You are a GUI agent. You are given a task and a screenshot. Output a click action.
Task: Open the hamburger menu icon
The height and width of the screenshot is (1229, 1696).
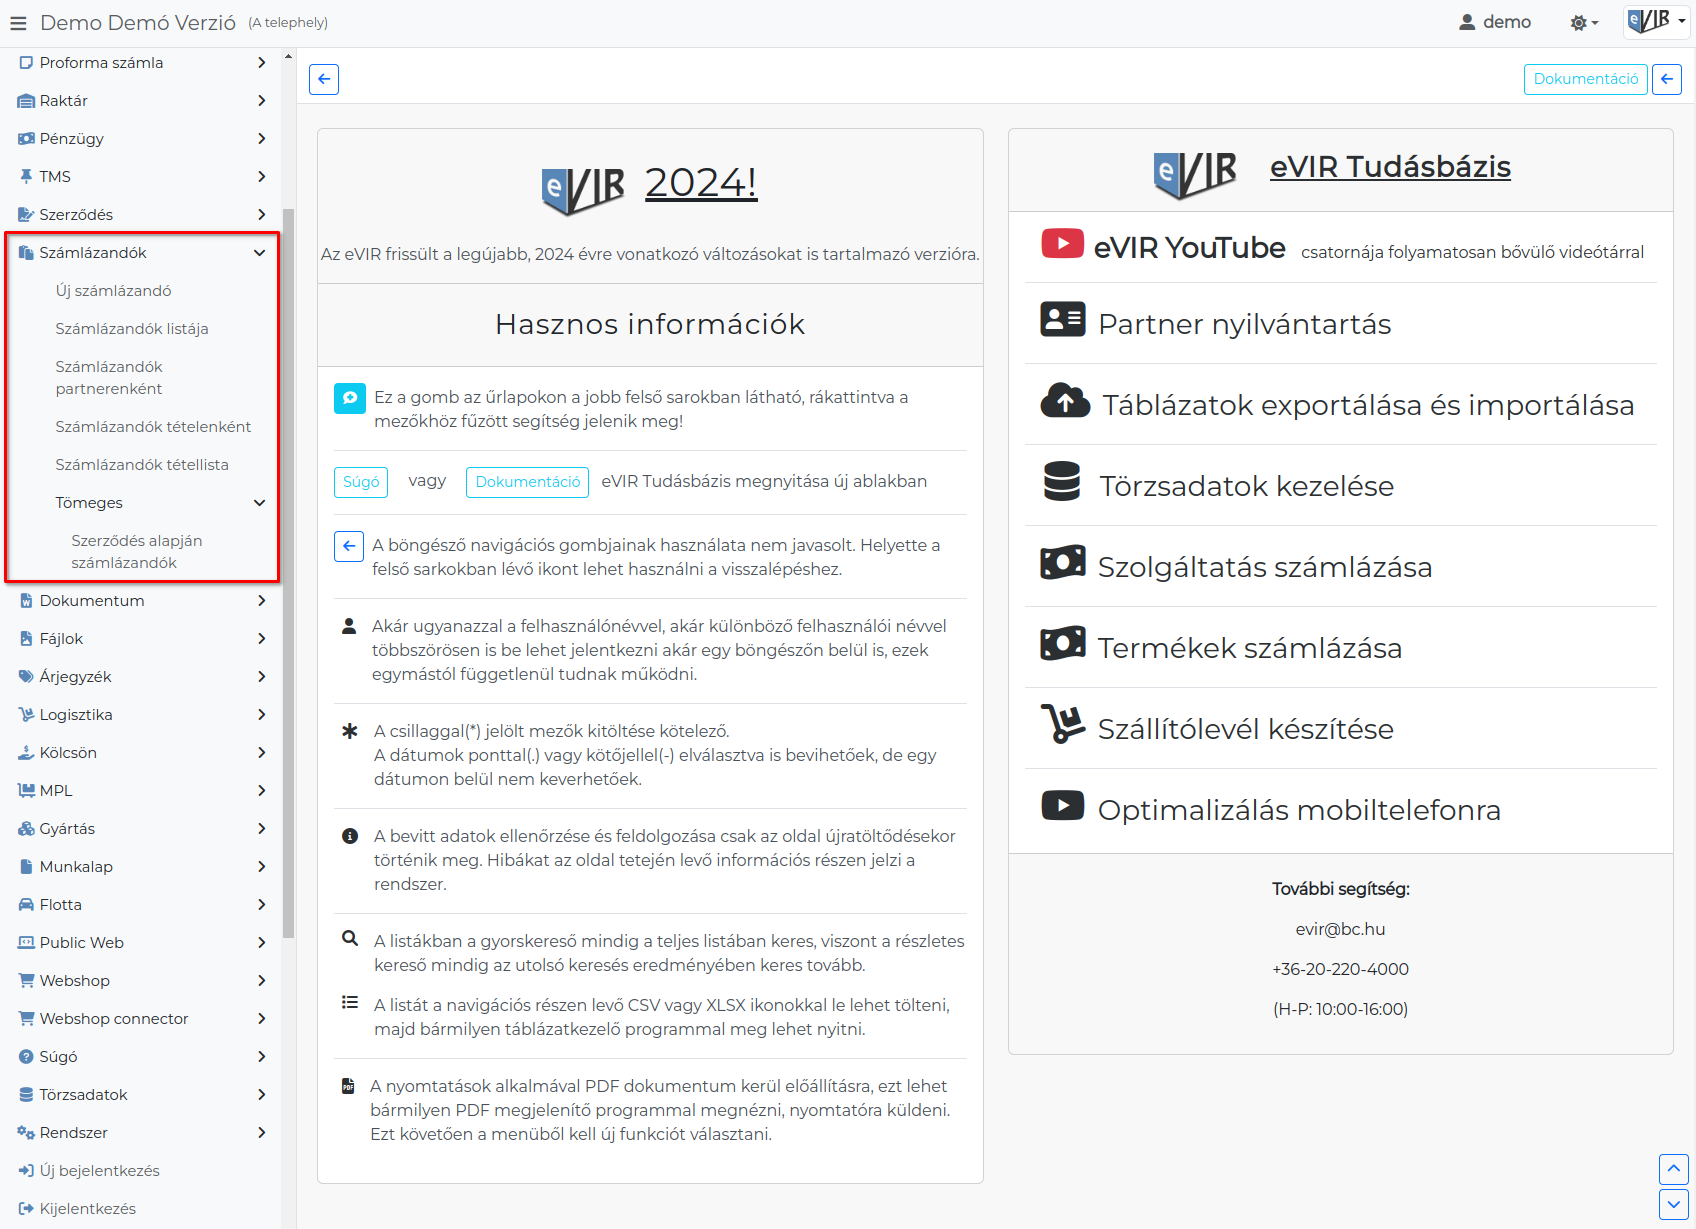click(x=18, y=23)
